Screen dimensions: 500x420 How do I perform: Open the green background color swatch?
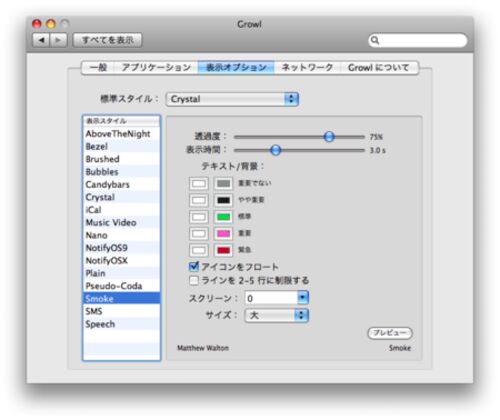[x=223, y=217]
